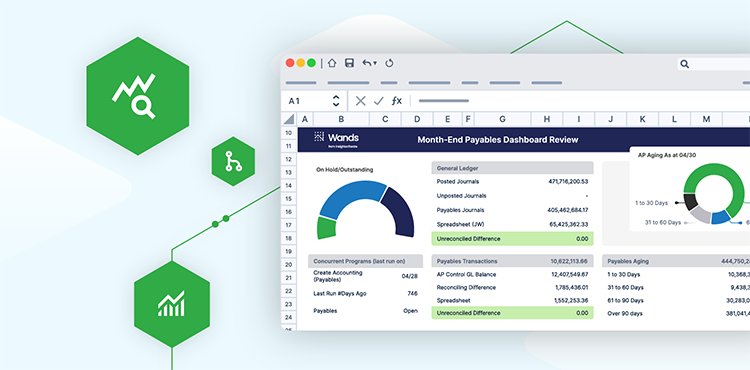Select the value 12,407,549.67
This screenshot has width=750, height=370.
pyautogui.click(x=570, y=274)
